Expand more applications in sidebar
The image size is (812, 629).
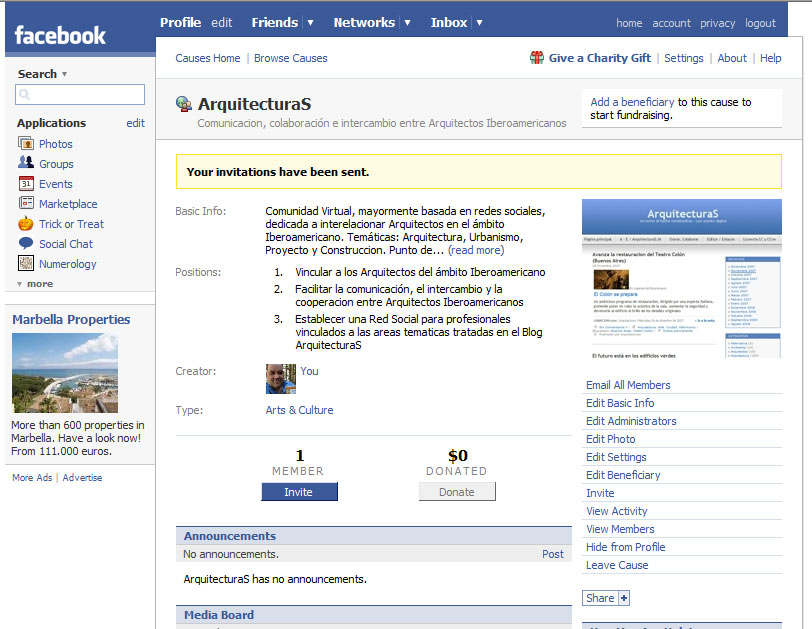click(35, 284)
